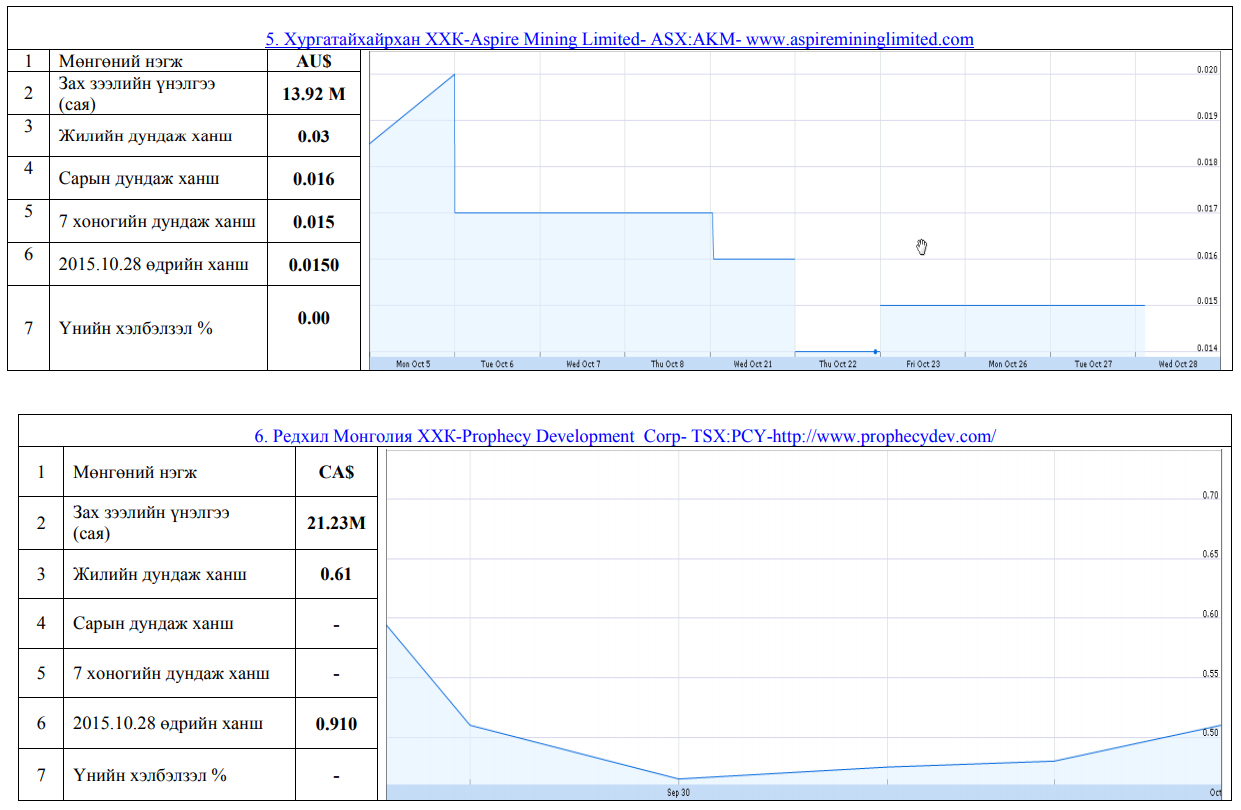Click the 0.70 y-axis label on Prophecy chart

1210,496
